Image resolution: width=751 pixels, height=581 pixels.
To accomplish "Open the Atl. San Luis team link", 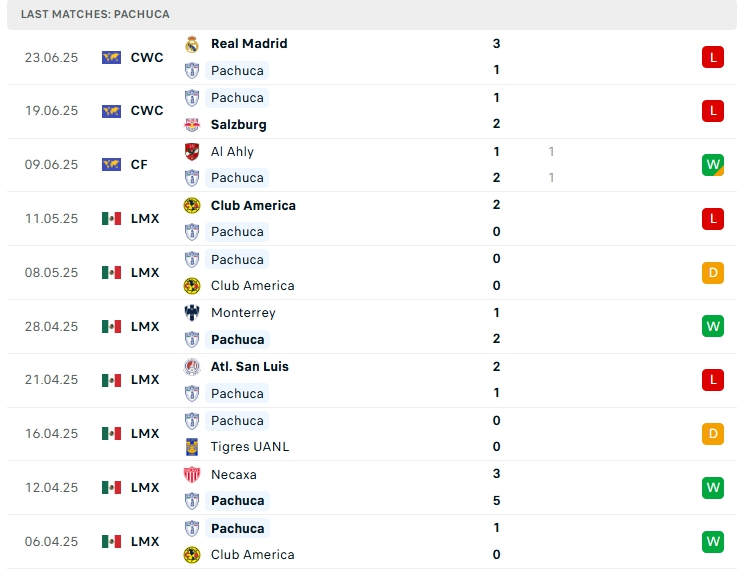I will 249,367.
